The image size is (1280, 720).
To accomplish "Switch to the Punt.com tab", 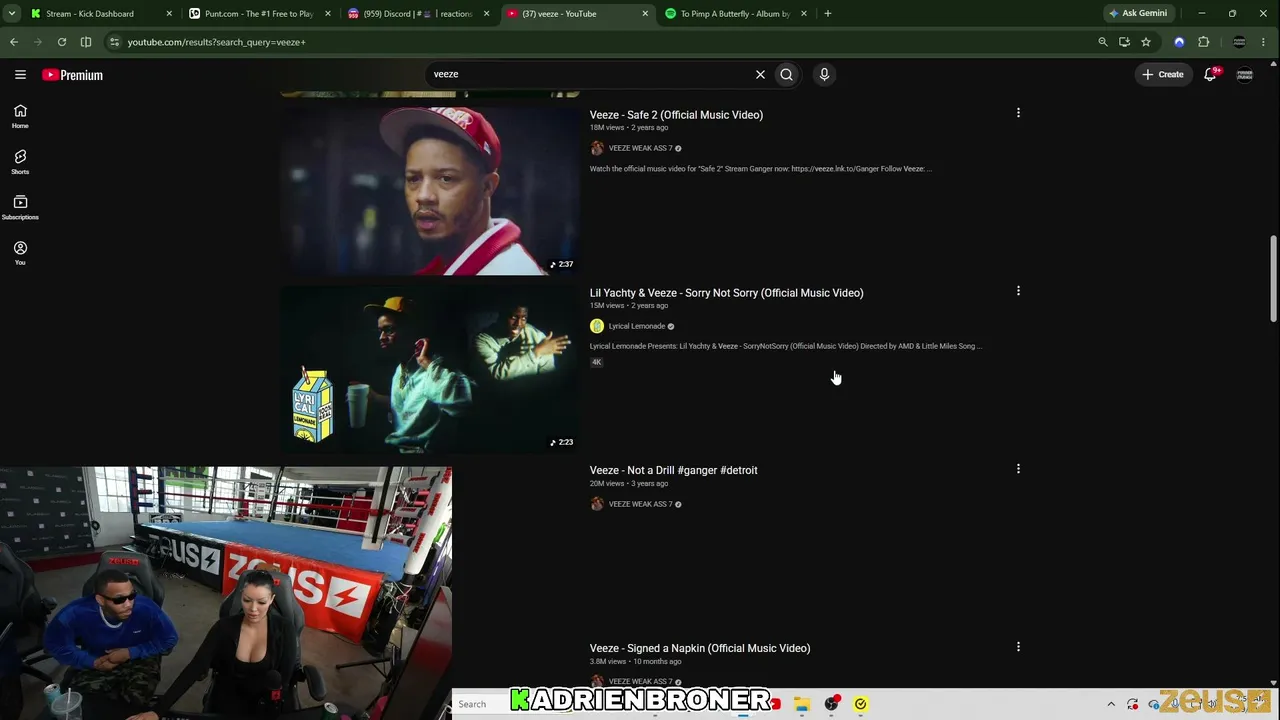I will point(259,14).
